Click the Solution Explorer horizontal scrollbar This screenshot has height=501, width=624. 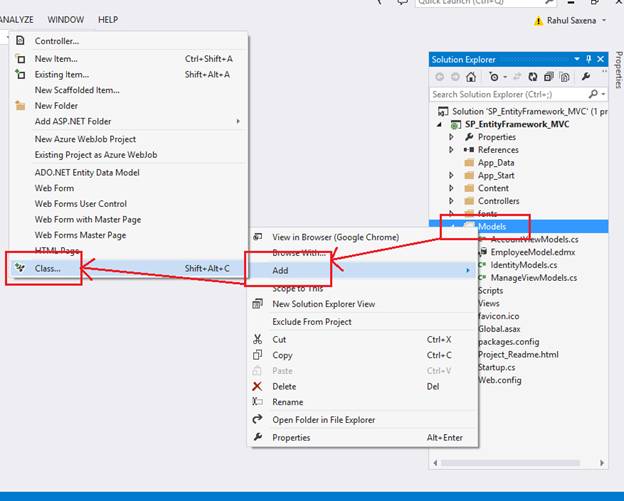pyautogui.click(x=510, y=463)
